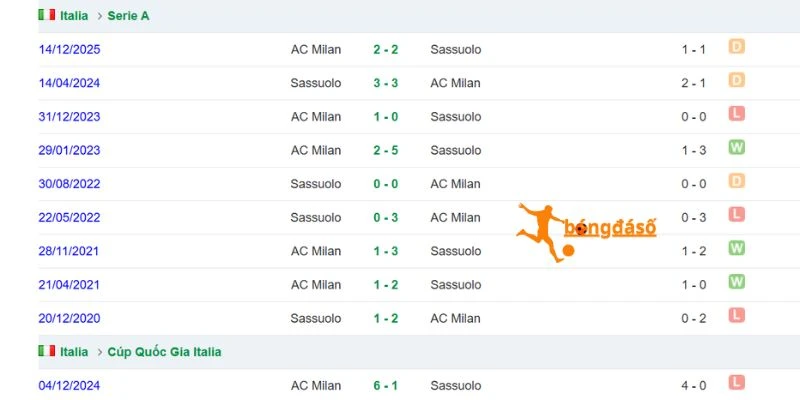Click the L result badge for 22/05/2022
This screenshot has height=400, width=800.
(736, 214)
